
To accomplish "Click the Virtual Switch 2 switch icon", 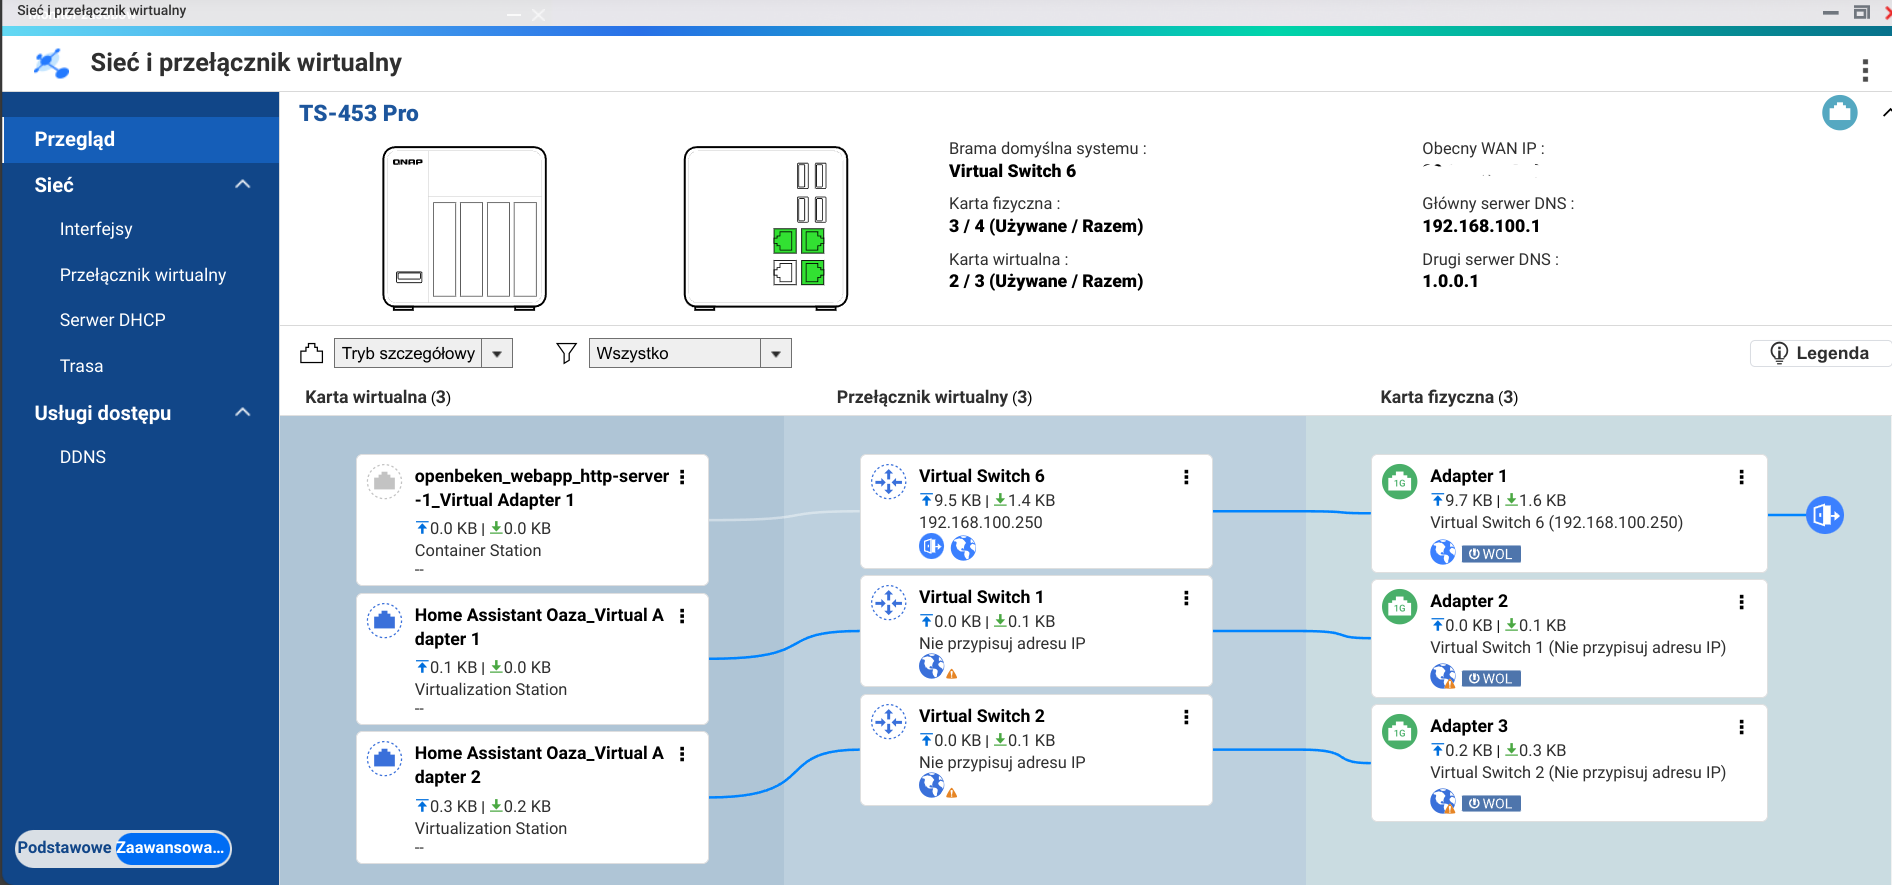I will pos(888,722).
